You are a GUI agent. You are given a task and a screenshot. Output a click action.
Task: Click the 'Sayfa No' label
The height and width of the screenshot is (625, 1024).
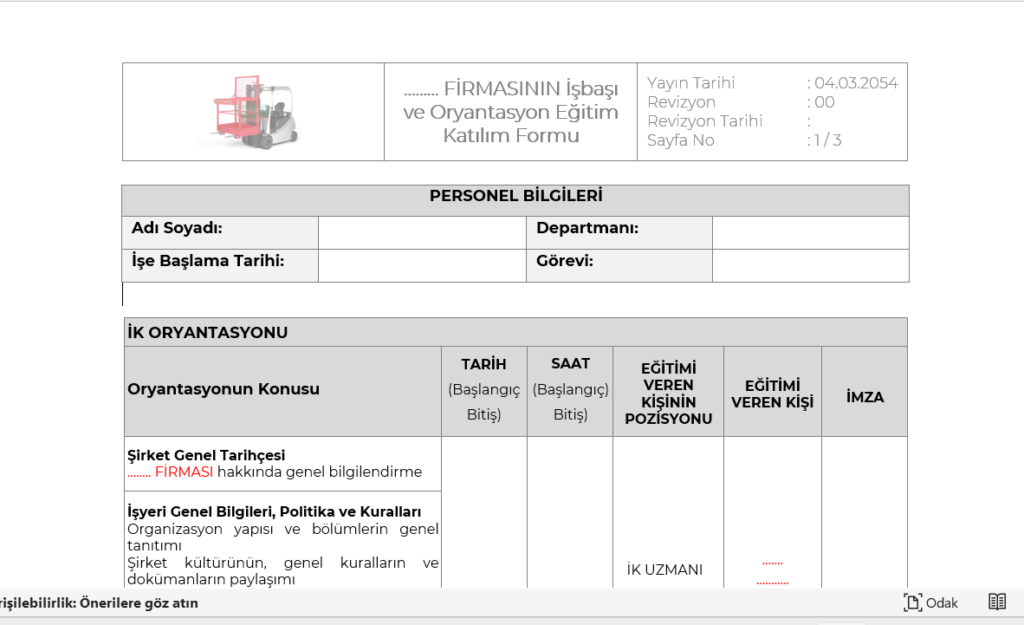coord(680,140)
